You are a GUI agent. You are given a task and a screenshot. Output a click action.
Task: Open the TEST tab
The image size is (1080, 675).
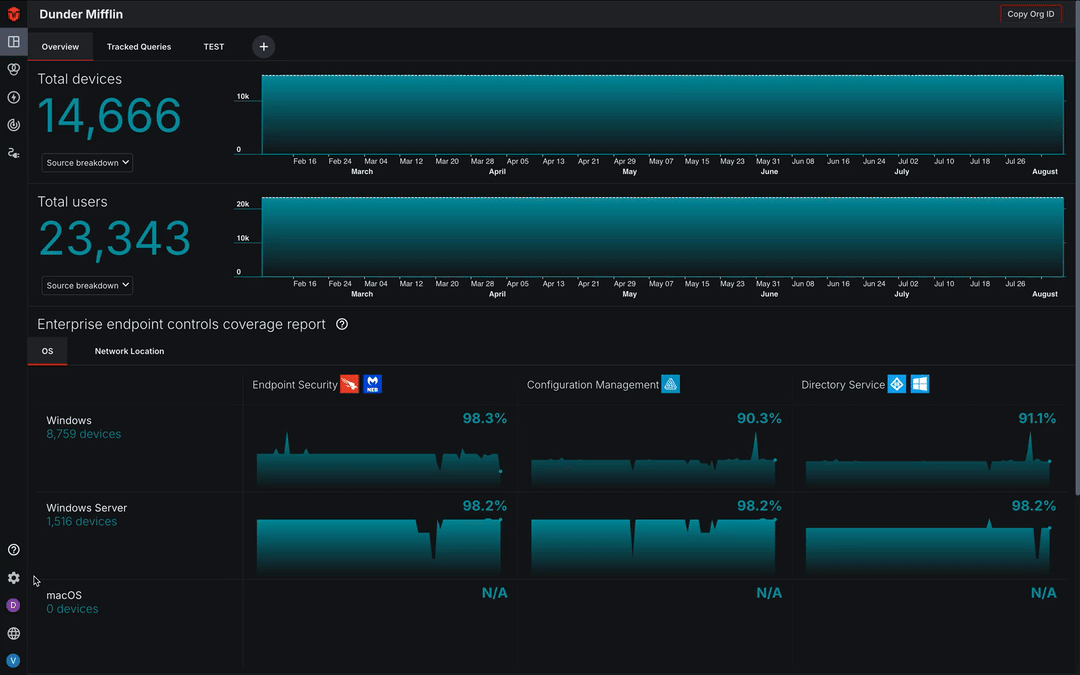214,47
